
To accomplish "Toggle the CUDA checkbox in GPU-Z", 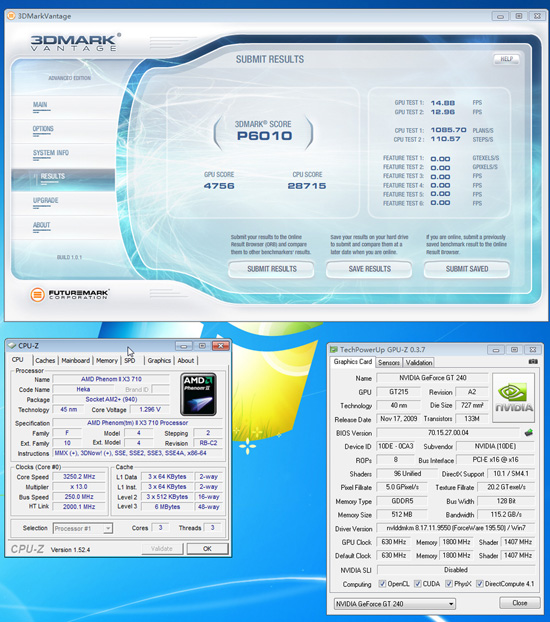I will coord(417,584).
